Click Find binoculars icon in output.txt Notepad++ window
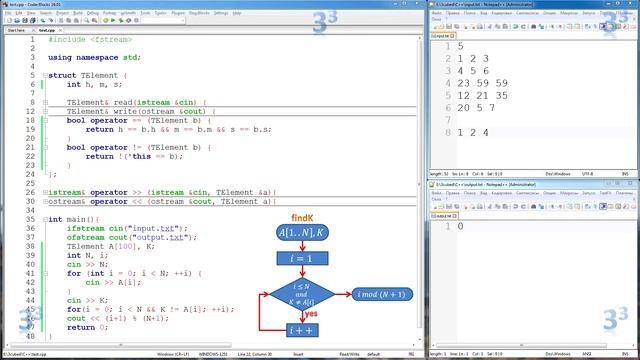Screen dimensions: 640x360 [533, 207]
